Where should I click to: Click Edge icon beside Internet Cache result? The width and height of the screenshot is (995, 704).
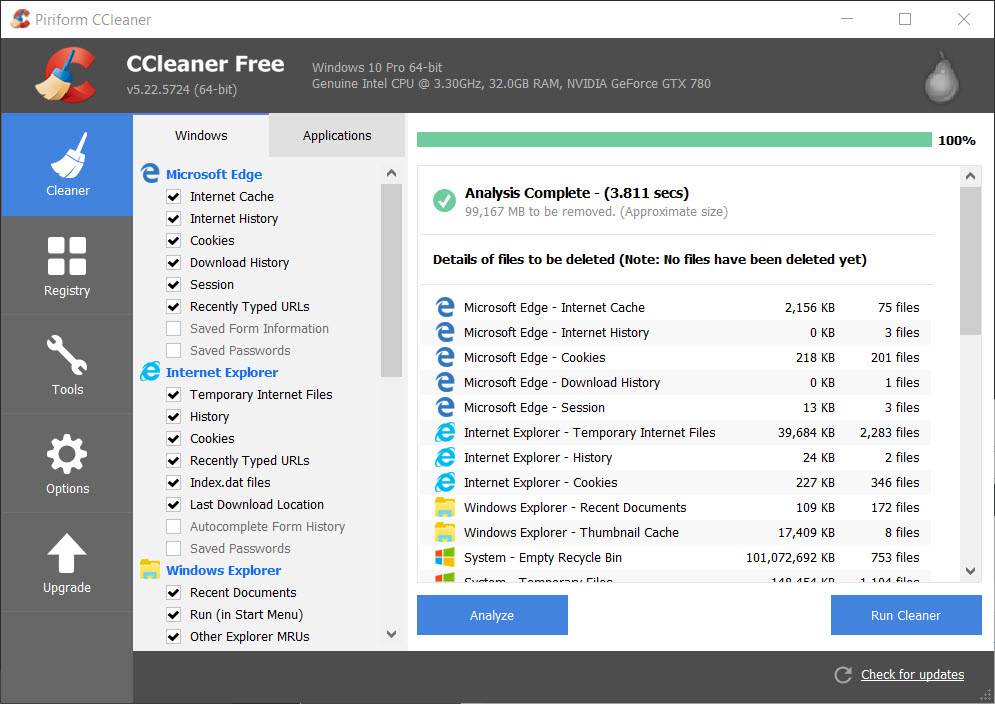[445, 307]
